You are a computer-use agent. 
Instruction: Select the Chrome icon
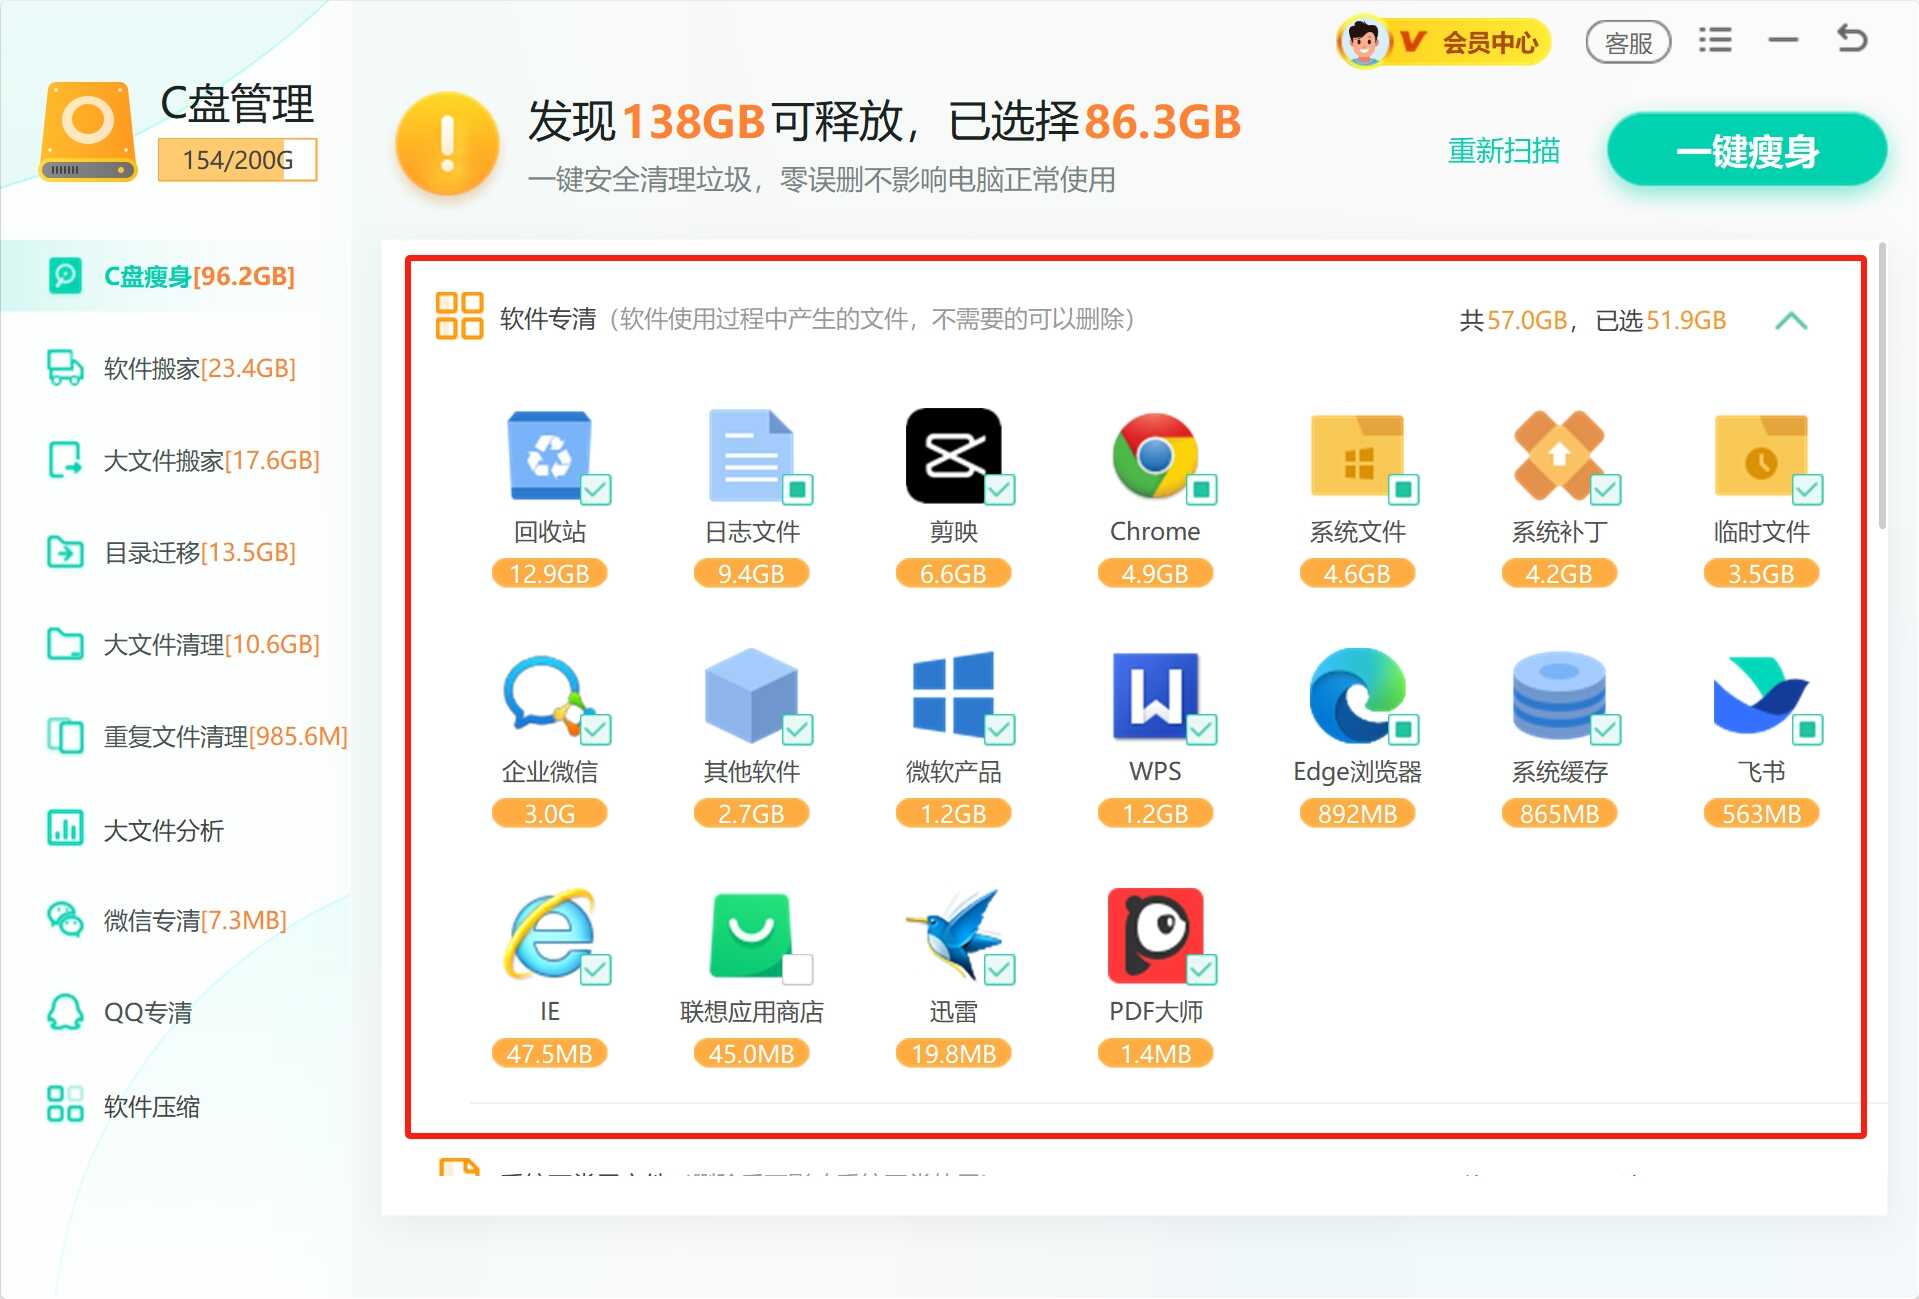tap(1155, 455)
